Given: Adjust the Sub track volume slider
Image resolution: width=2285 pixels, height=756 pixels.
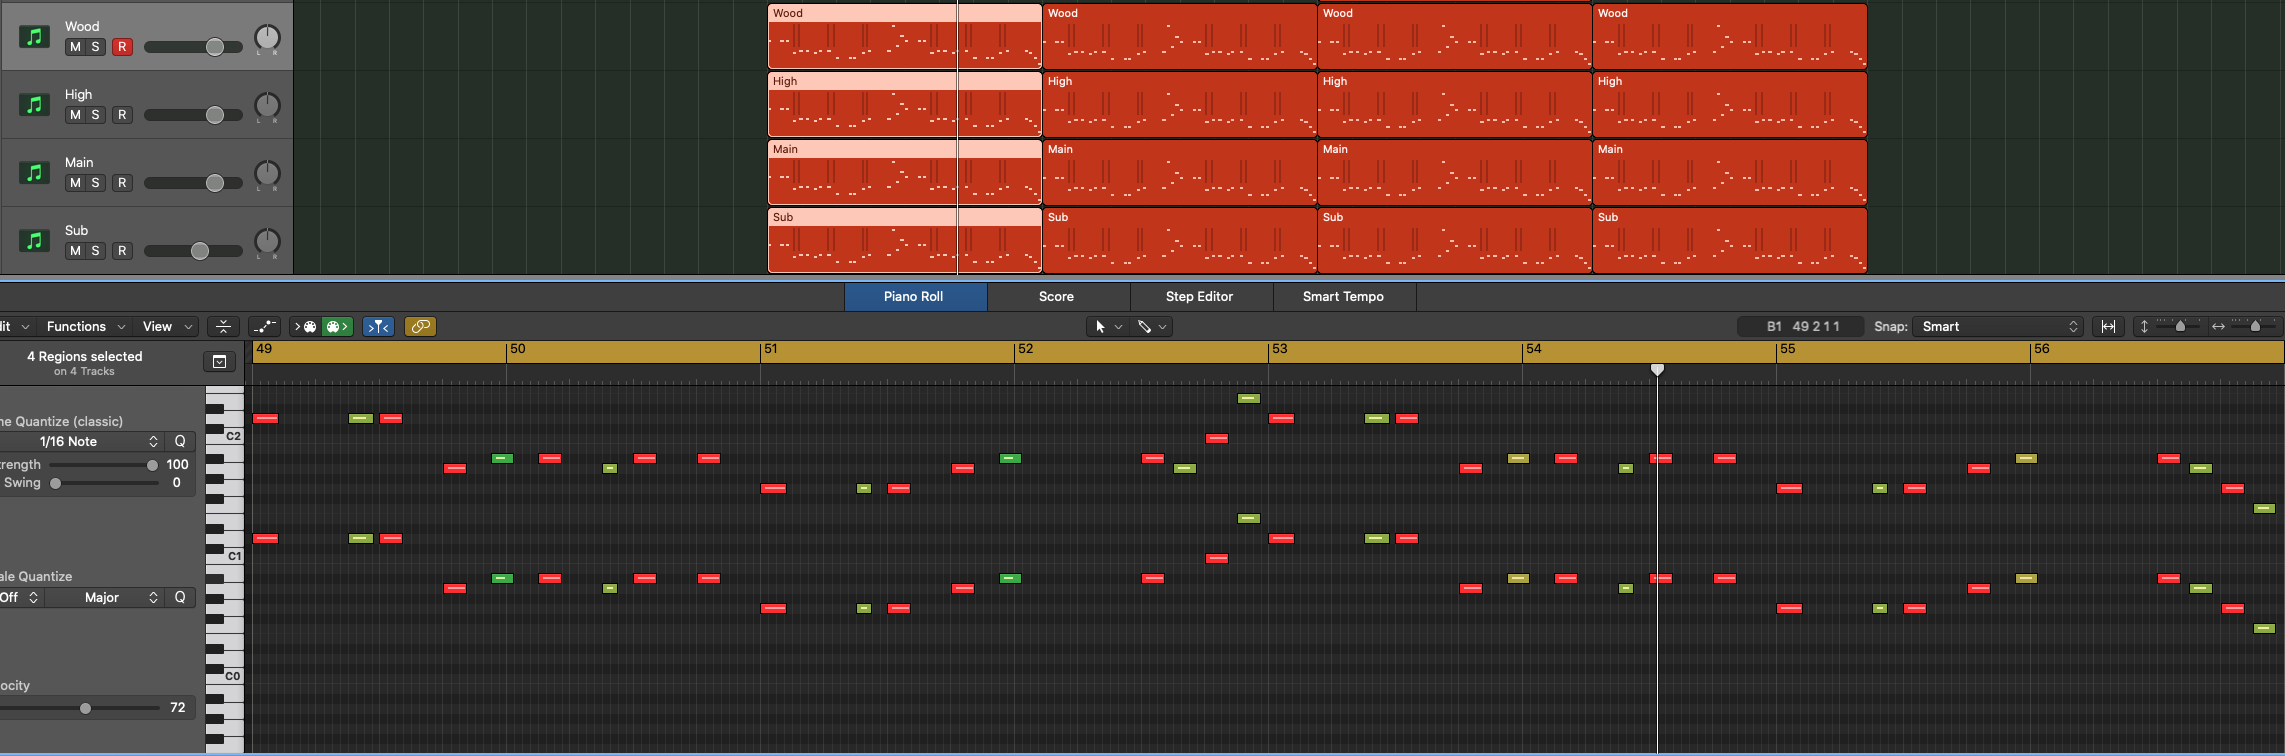Looking at the screenshot, I should pyautogui.click(x=193, y=251).
